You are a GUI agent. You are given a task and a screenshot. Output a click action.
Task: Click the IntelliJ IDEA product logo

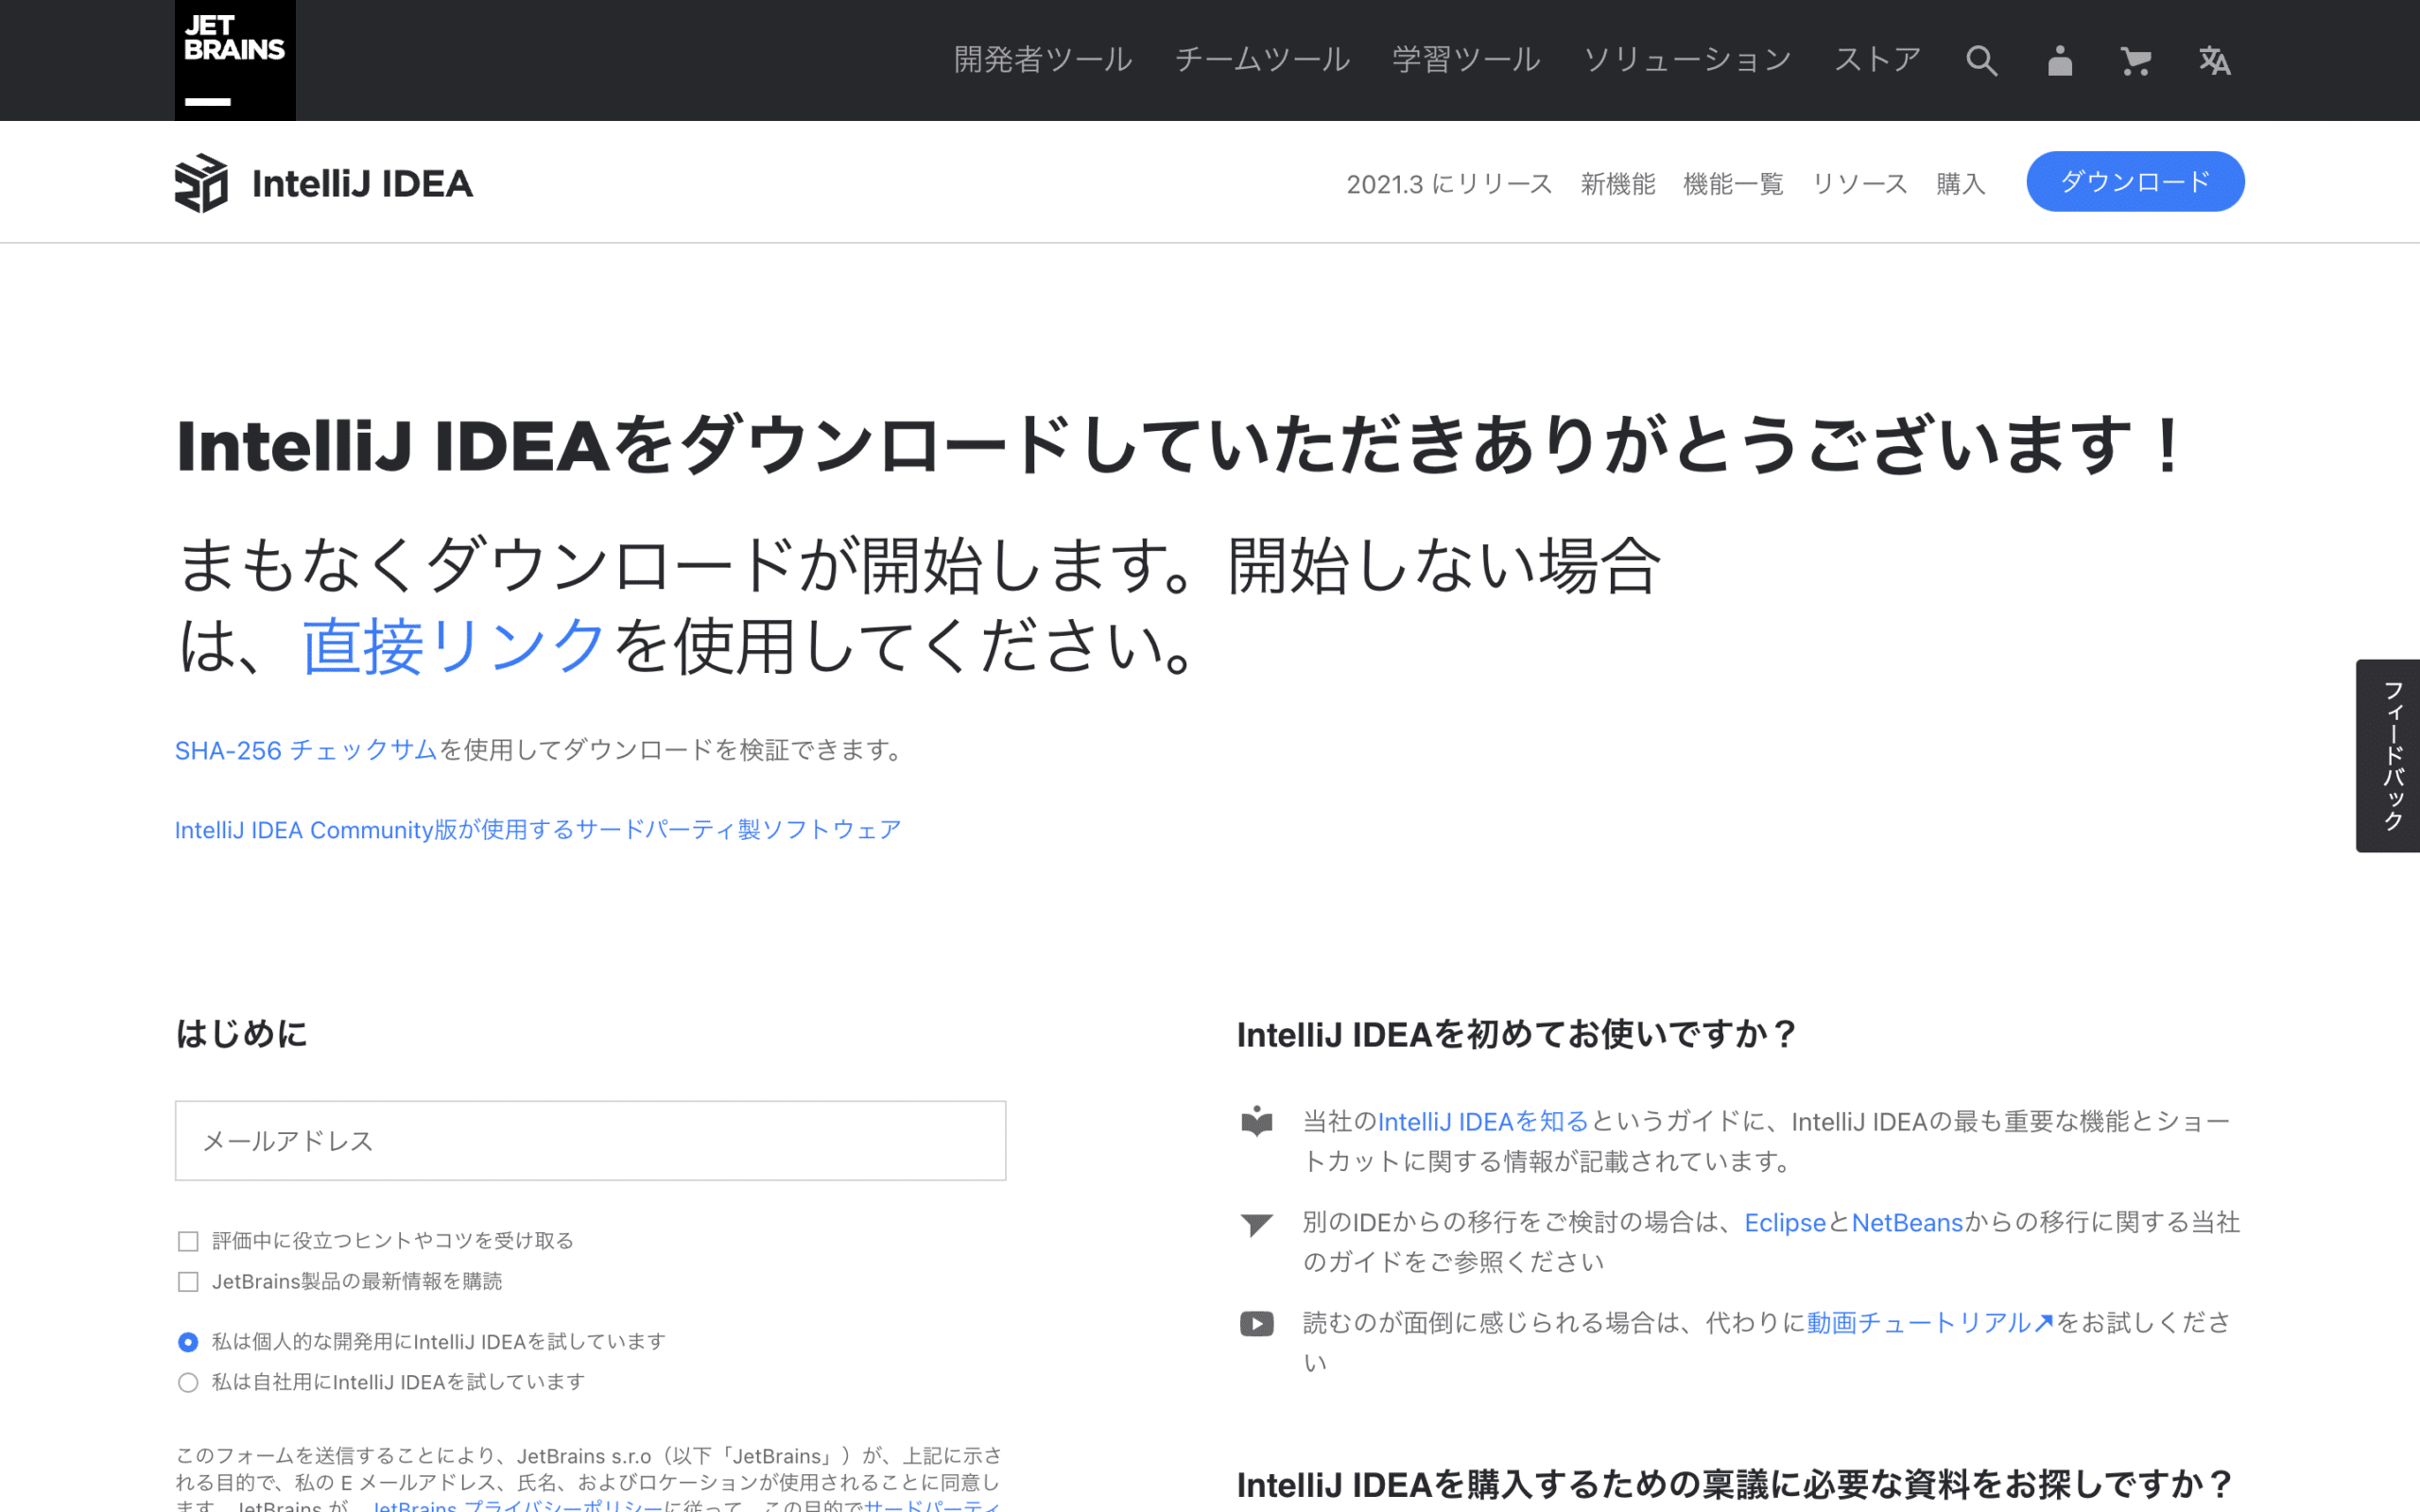coord(201,183)
